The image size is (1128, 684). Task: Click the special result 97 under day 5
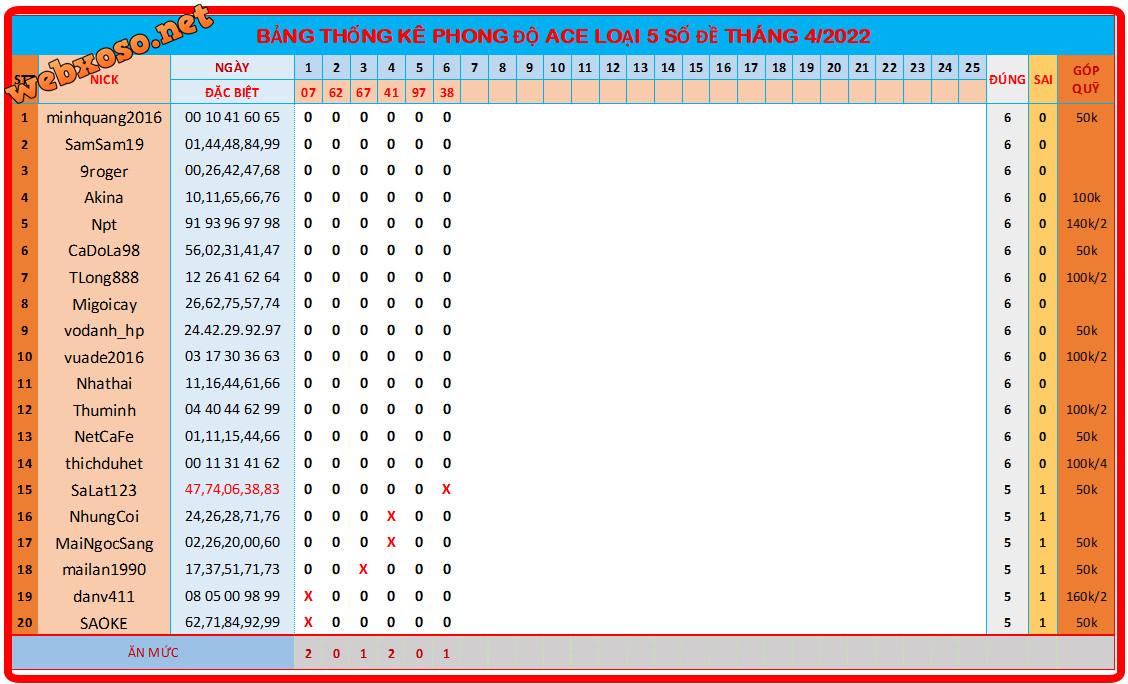[419, 92]
